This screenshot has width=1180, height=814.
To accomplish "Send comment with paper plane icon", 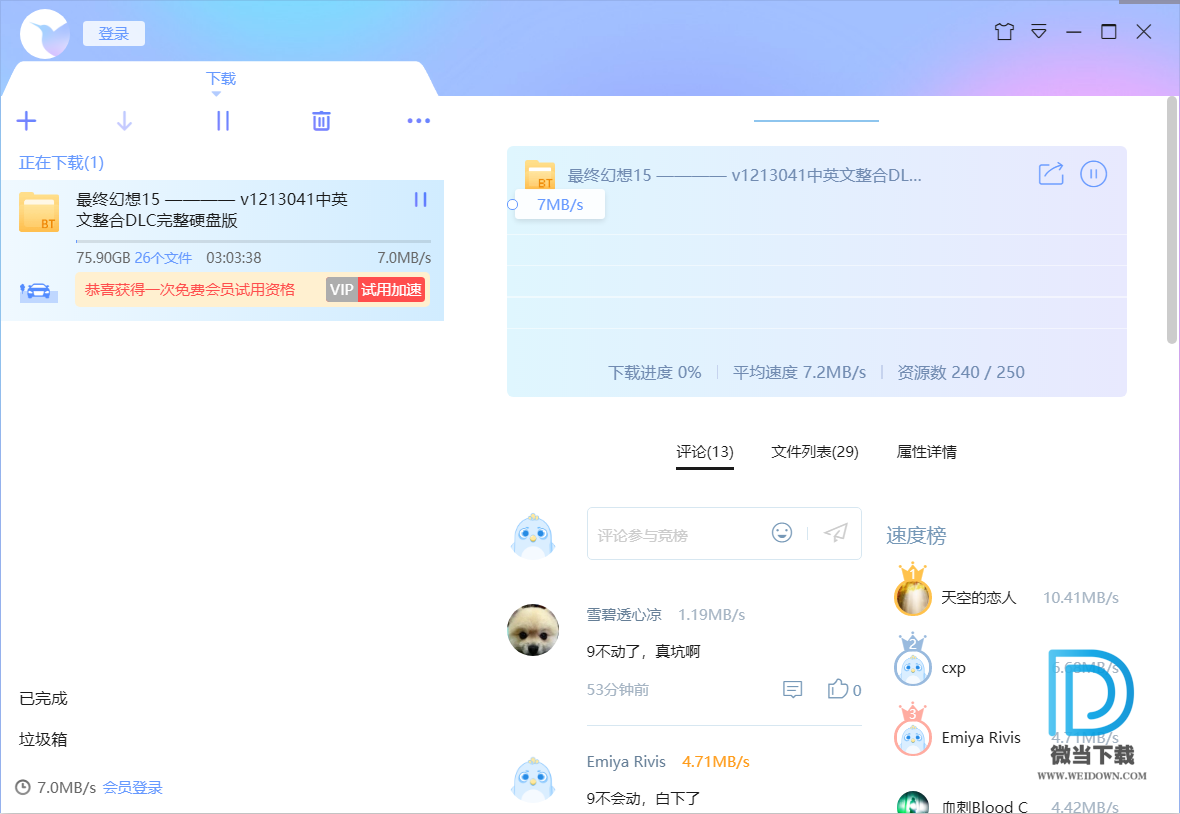I will pos(836,533).
